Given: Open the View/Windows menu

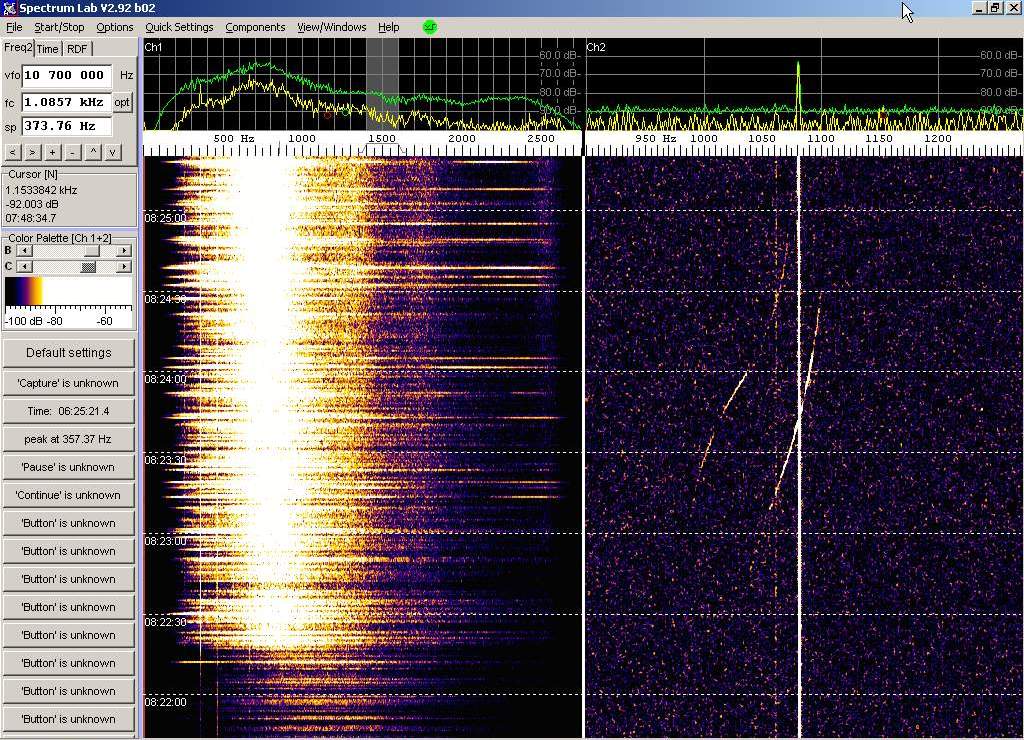Looking at the screenshot, I should pyautogui.click(x=331, y=27).
